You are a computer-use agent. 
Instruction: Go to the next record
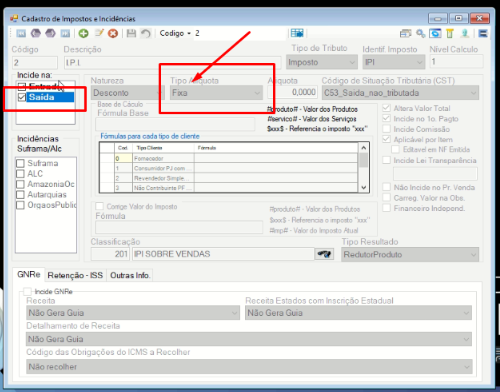(x=50, y=33)
